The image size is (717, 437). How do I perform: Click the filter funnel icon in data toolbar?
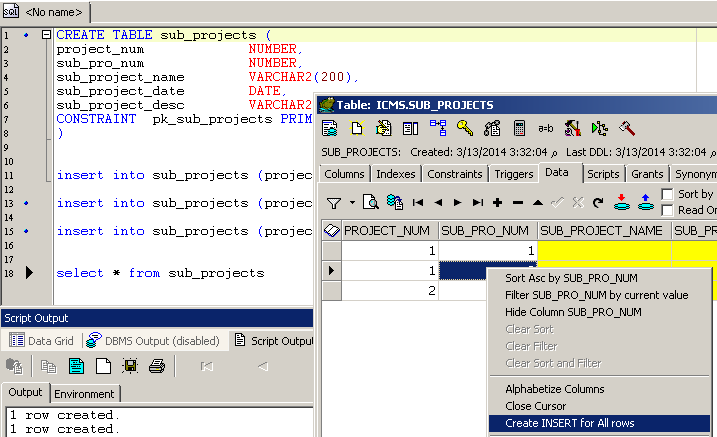(334, 203)
